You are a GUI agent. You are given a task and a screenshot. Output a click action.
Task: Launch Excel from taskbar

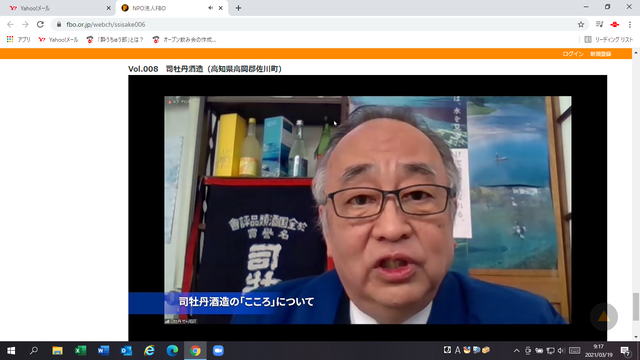[x=80, y=351]
